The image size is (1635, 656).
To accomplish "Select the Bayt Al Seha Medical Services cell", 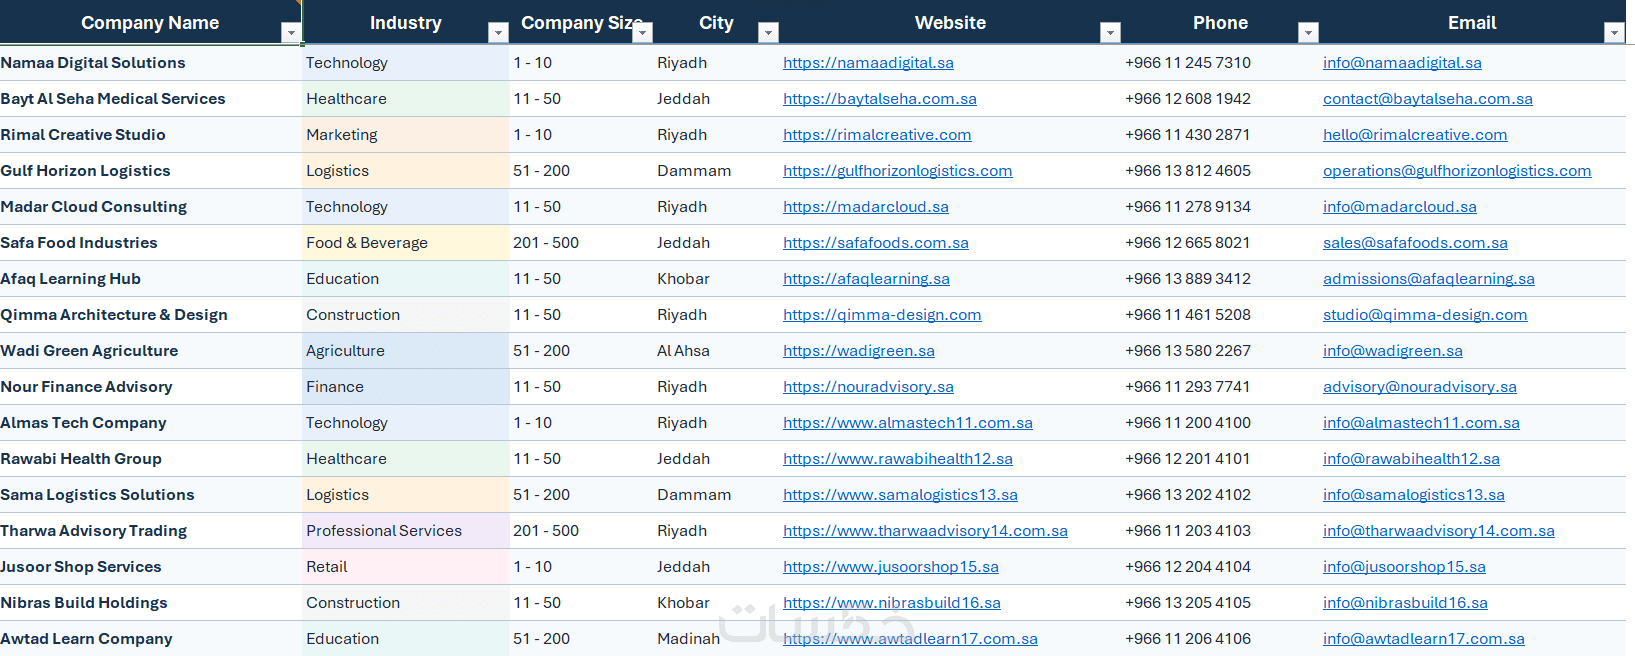I will point(151,99).
